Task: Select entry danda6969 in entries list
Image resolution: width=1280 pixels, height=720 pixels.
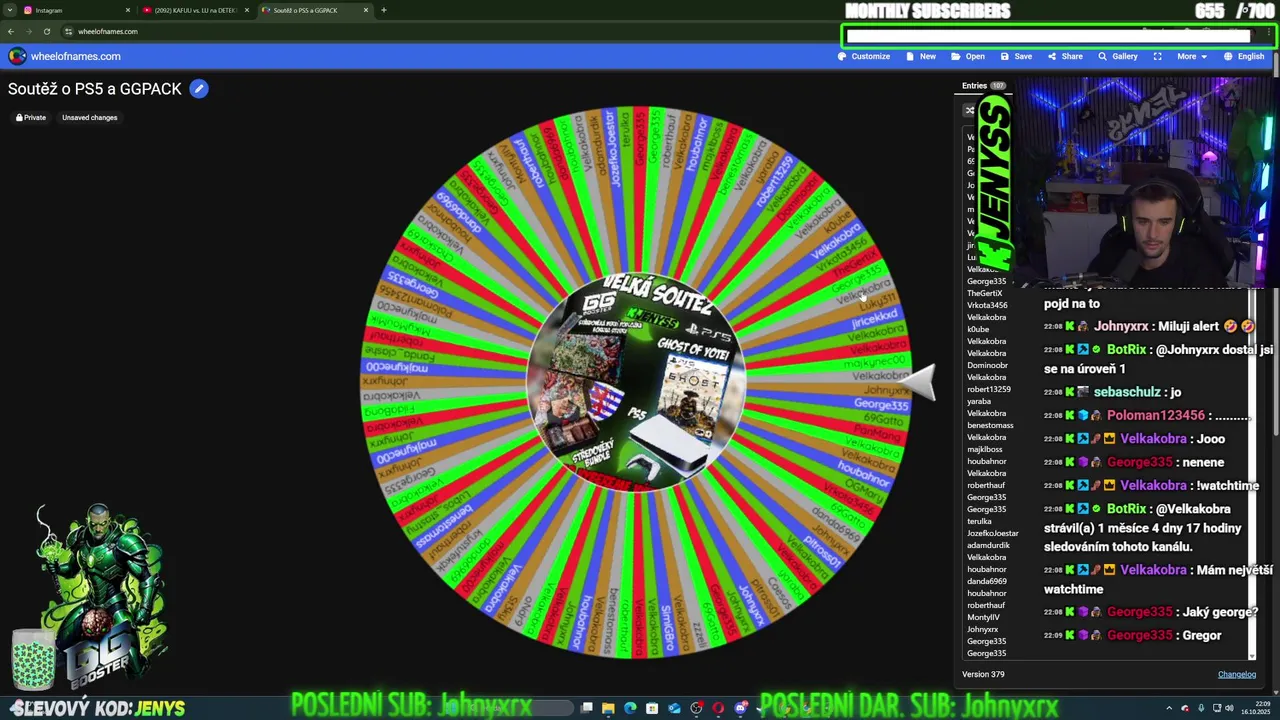Action: [987, 581]
